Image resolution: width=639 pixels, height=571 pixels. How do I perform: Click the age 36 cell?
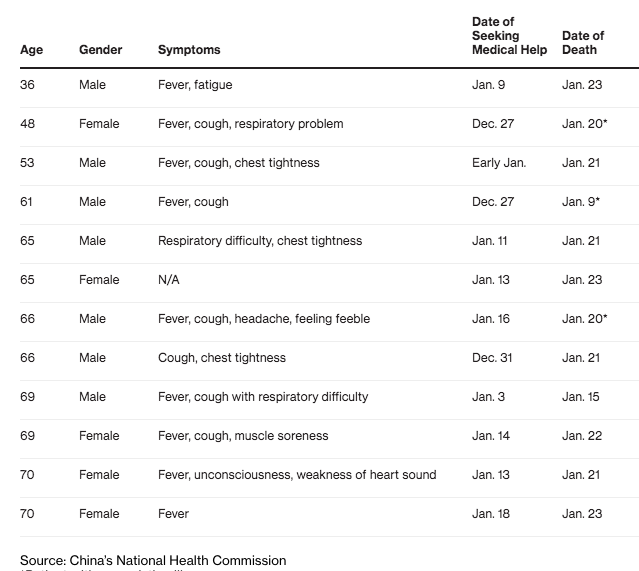[27, 85]
